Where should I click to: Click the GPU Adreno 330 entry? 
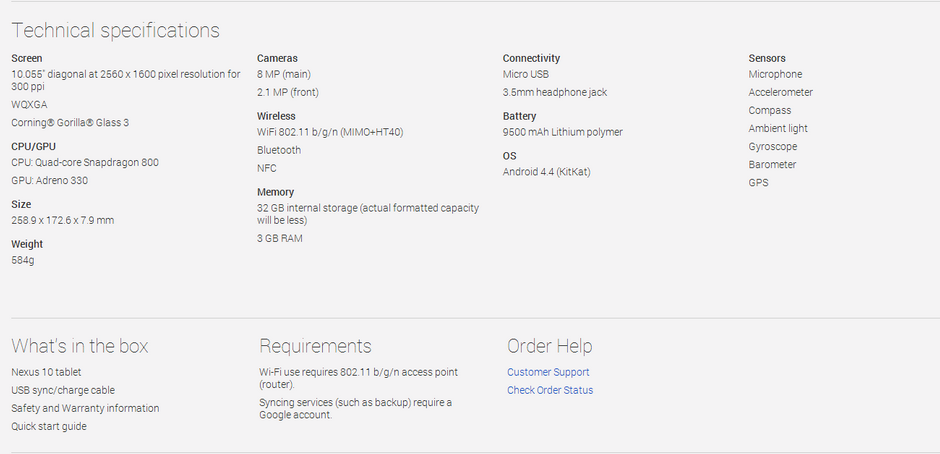(50, 181)
